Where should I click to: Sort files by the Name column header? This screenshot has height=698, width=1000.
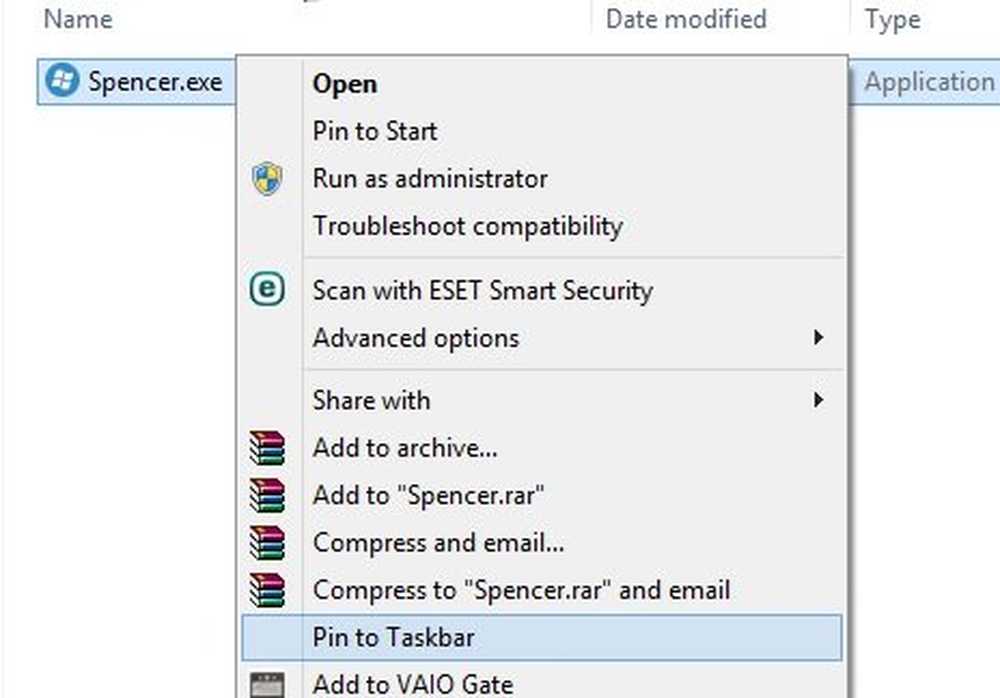[78, 19]
